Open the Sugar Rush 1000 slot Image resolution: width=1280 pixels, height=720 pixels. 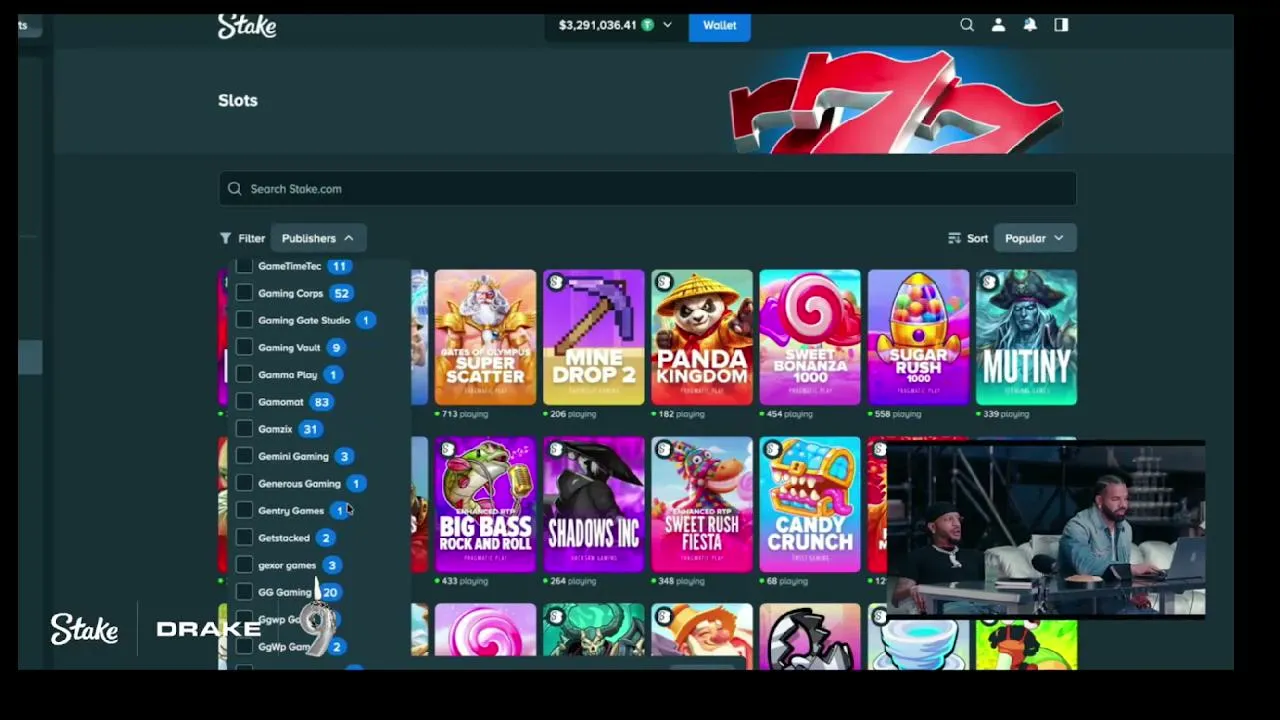[x=918, y=337]
